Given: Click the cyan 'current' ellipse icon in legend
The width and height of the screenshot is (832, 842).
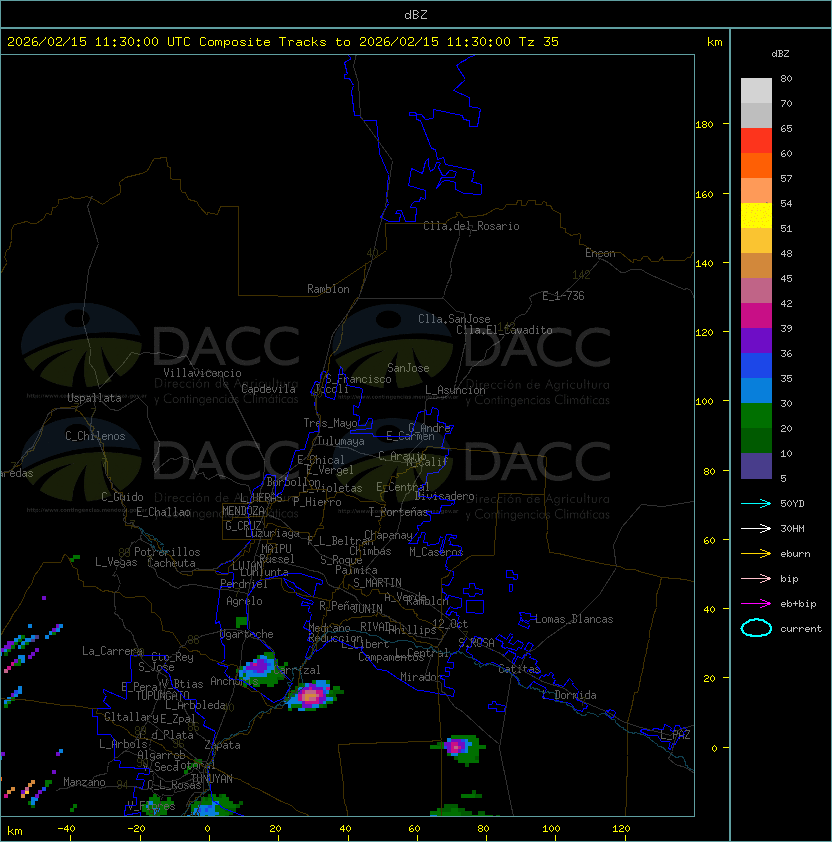Looking at the screenshot, I should point(756,628).
